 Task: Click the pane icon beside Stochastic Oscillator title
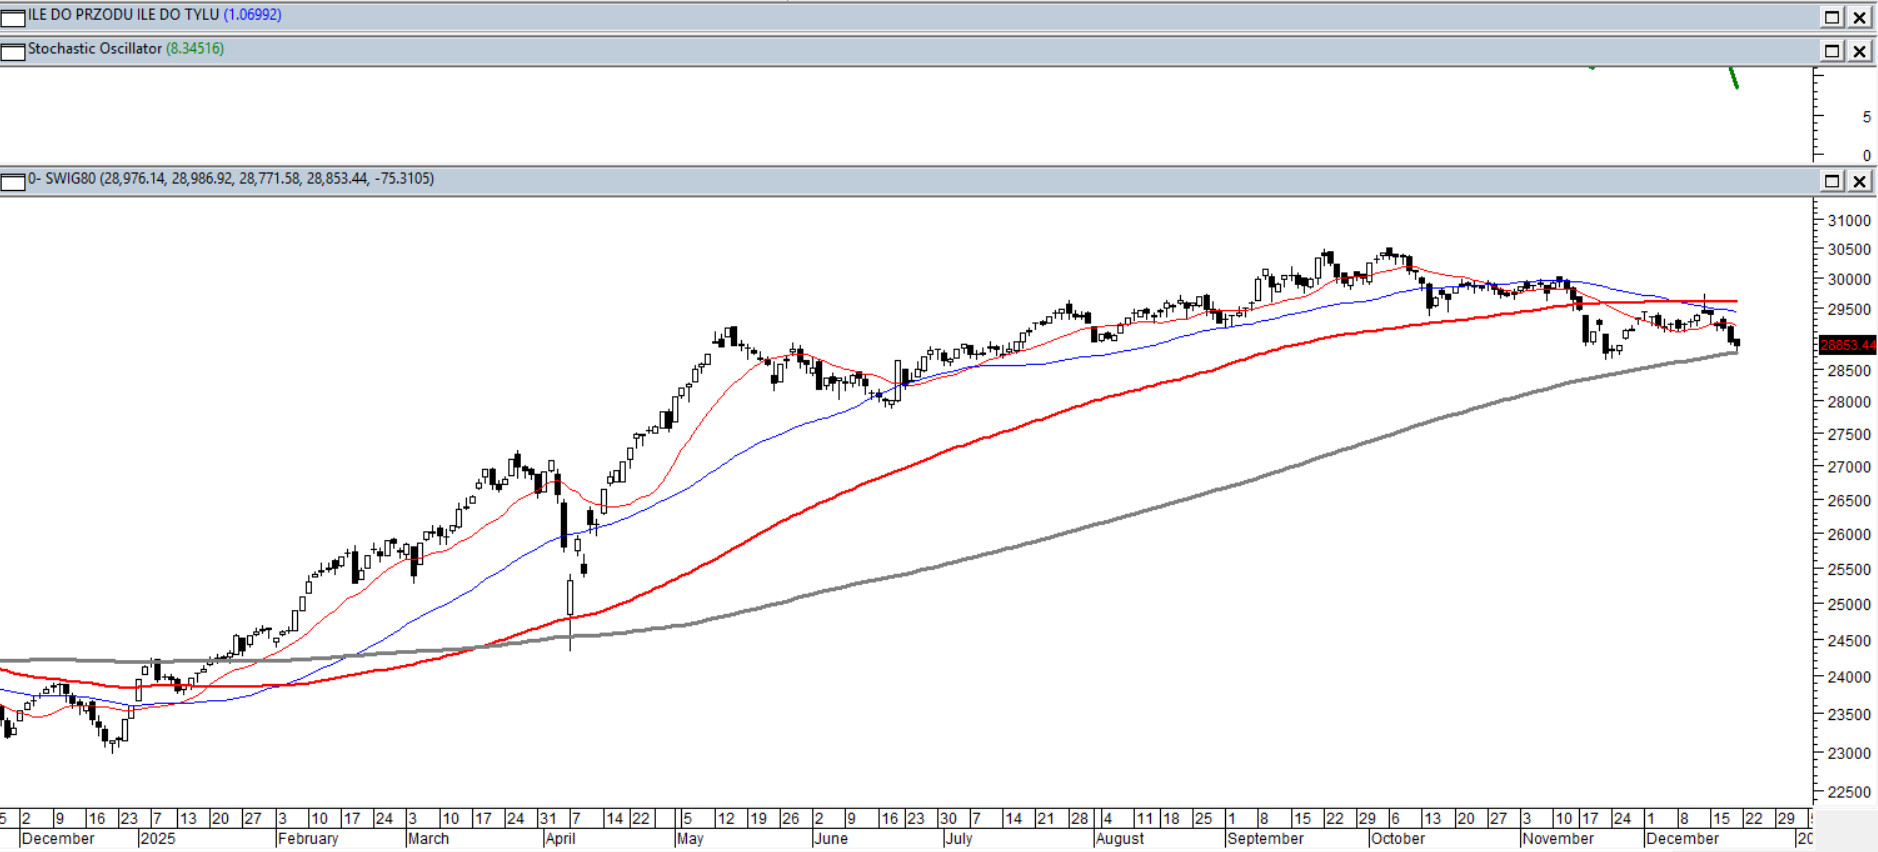(13, 51)
